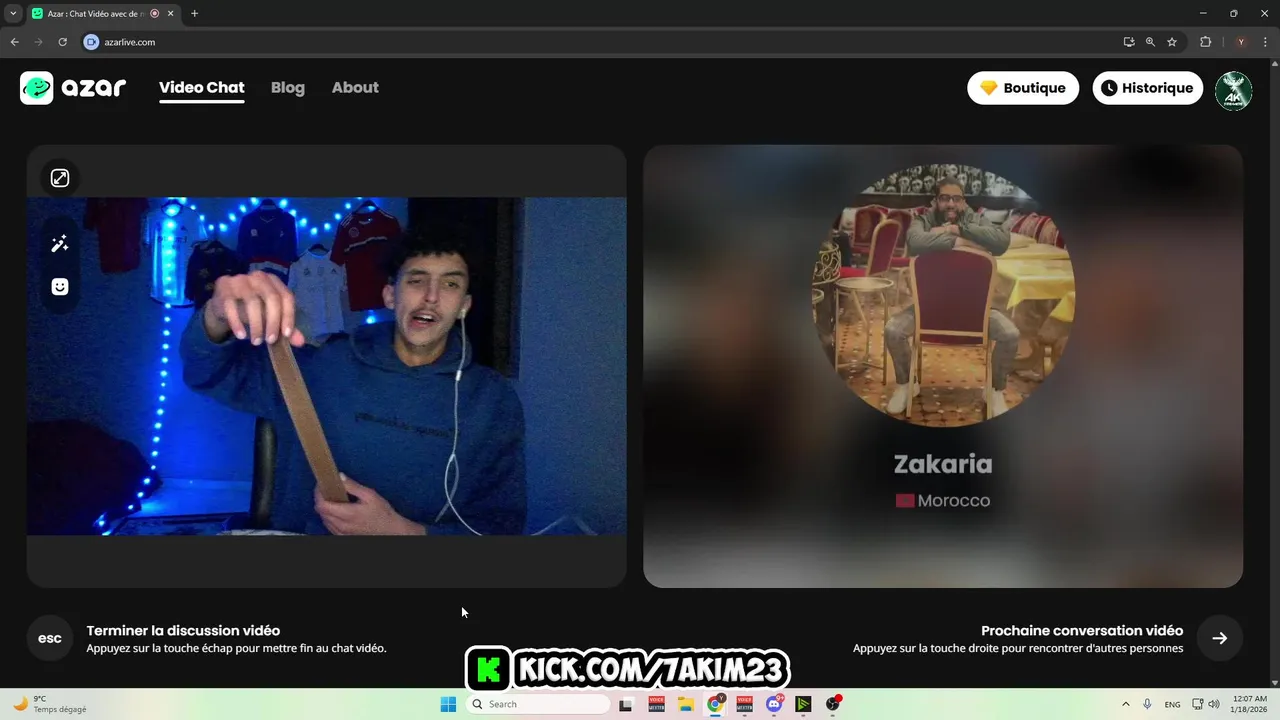This screenshot has height=720, width=1280.
Task: Switch the ENG input language
Action: click(x=1172, y=704)
